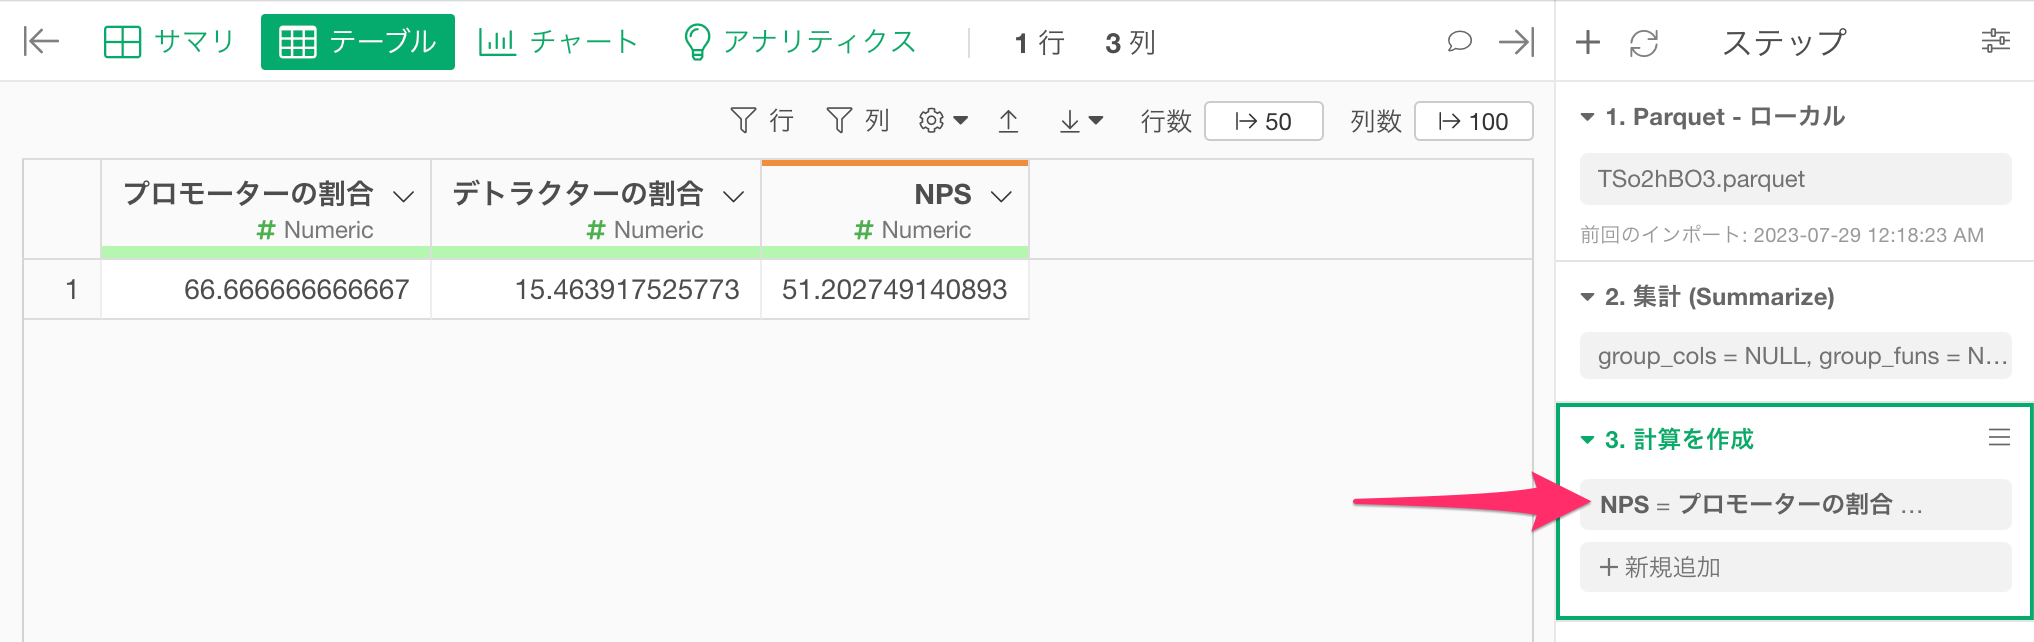The image size is (2034, 642).
Task: Open プロモーターの割合 column menu
Action: (403, 196)
